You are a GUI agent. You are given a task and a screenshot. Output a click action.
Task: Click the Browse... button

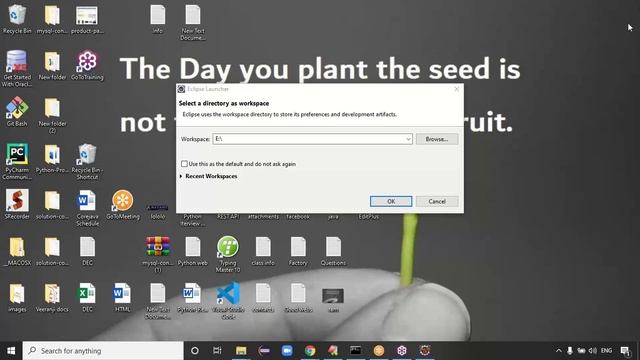pos(437,139)
